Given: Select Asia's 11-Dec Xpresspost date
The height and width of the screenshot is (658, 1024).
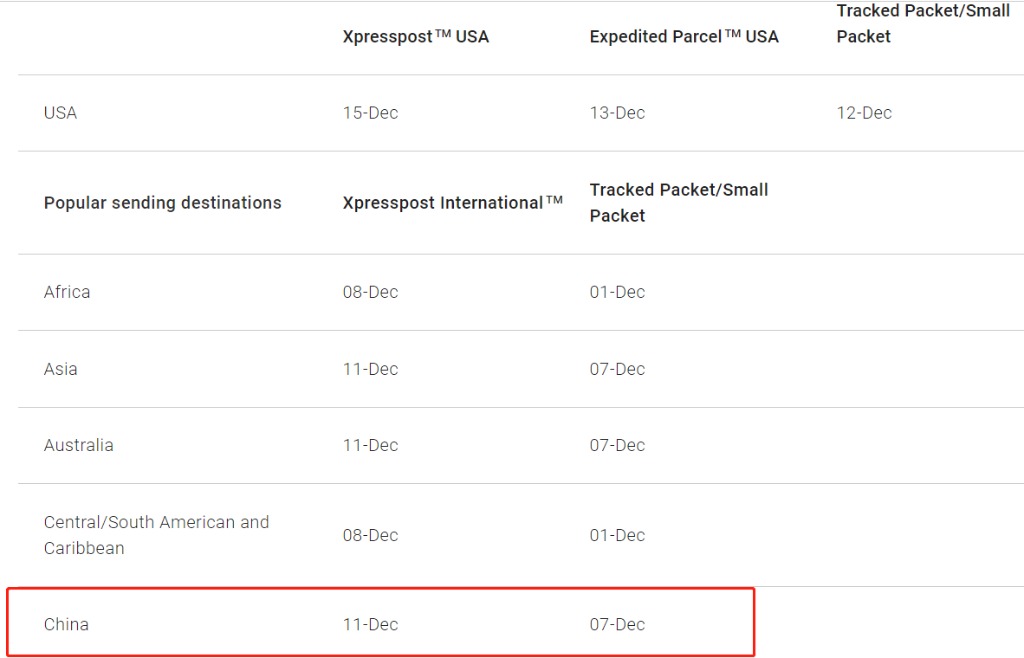Looking at the screenshot, I should click(370, 369).
